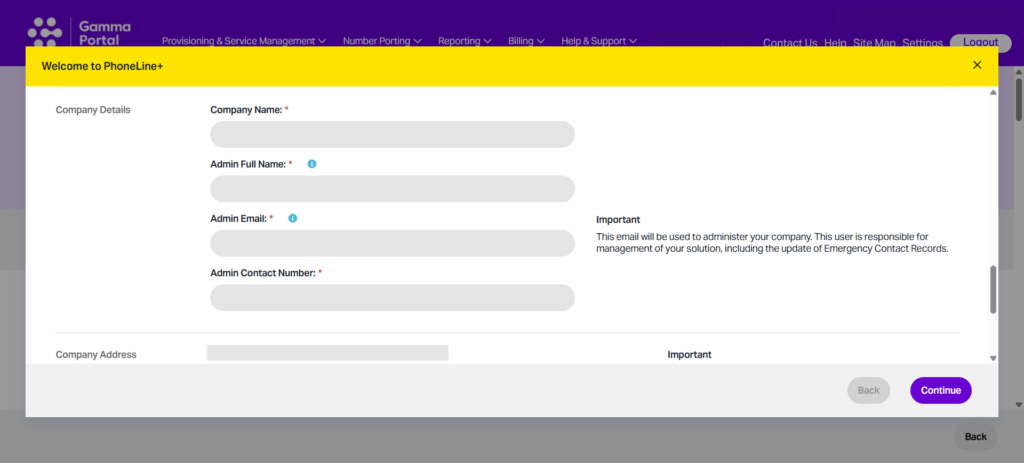
Task: Open the Contact Us link
Action: [790, 42]
